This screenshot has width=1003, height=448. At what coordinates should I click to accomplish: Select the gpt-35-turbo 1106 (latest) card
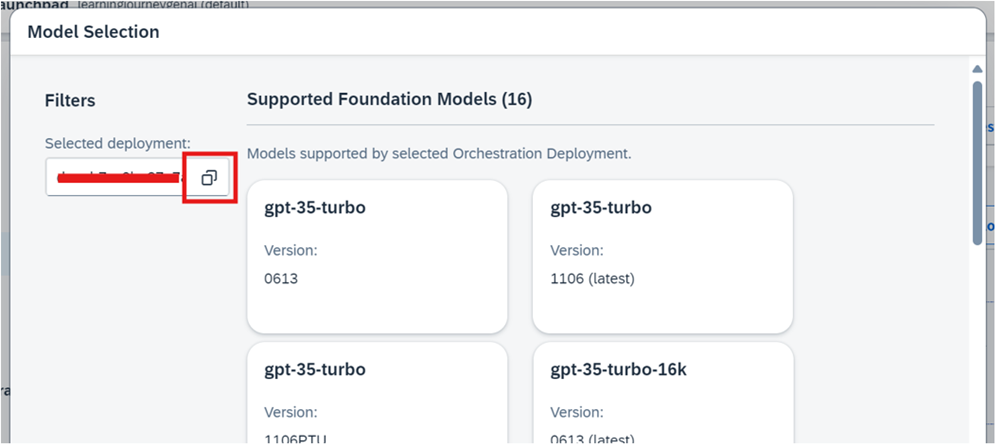pos(663,257)
